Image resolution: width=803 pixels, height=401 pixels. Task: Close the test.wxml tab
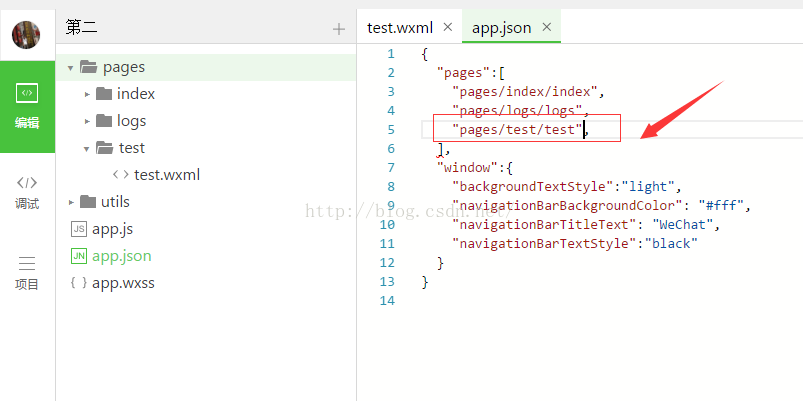coord(447,27)
